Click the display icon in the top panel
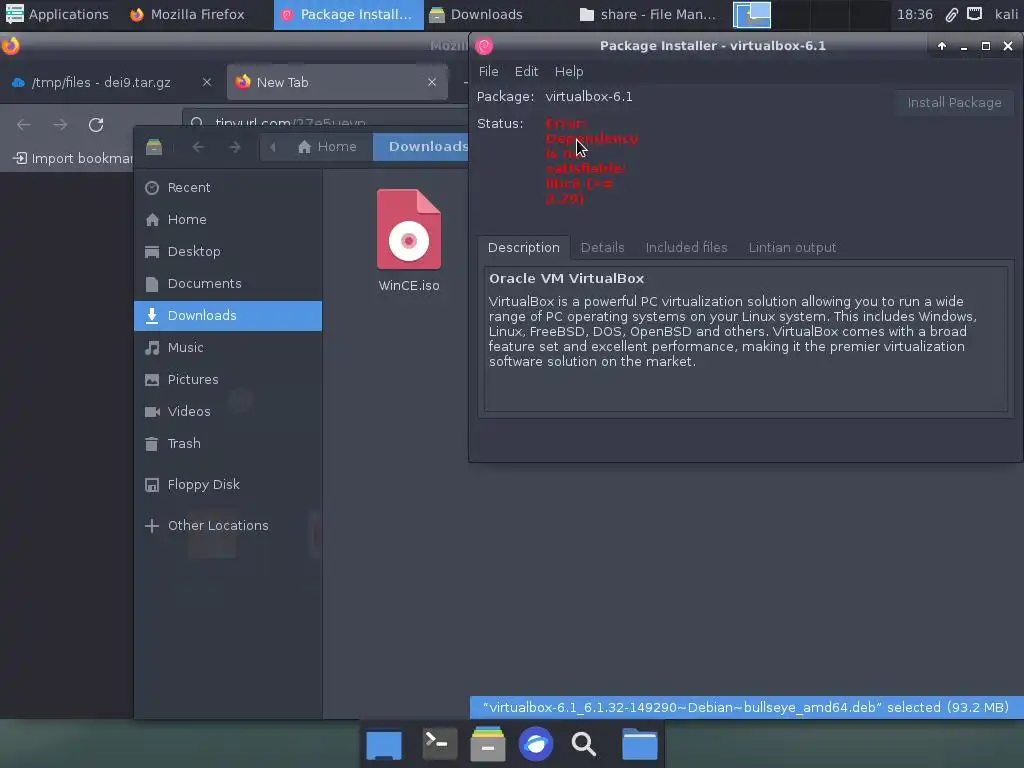 tap(974, 14)
